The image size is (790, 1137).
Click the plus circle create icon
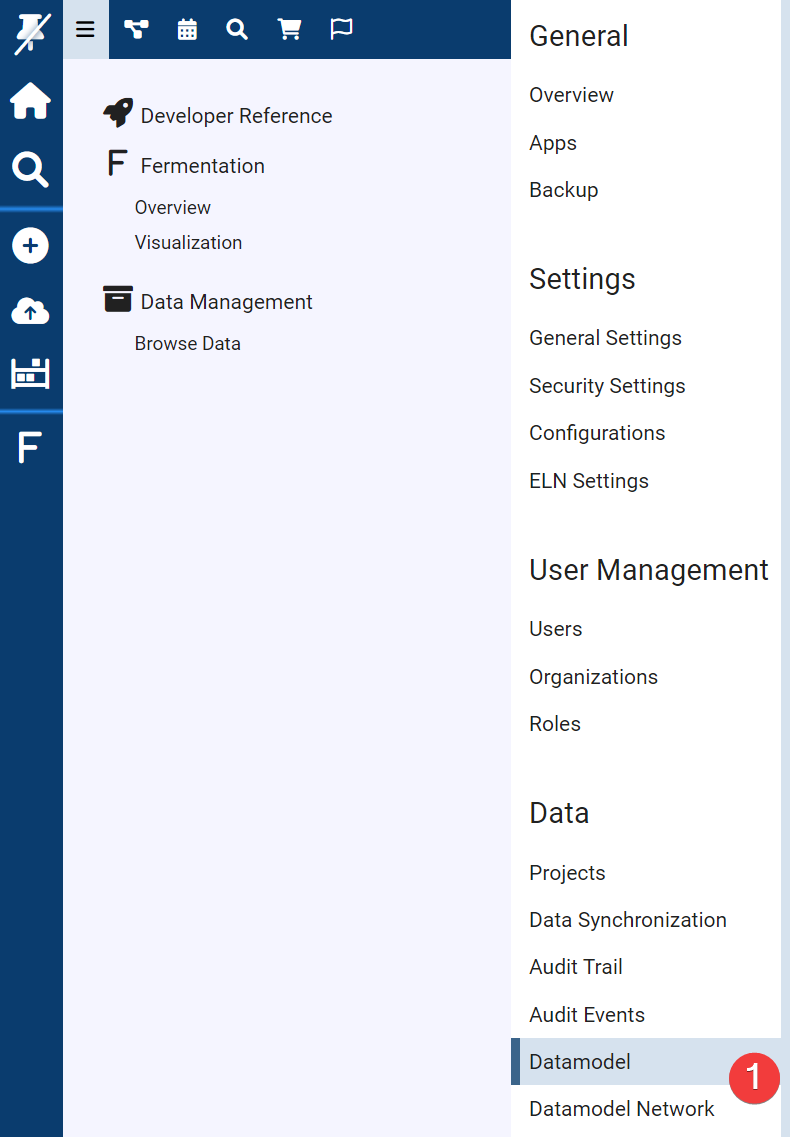point(30,246)
